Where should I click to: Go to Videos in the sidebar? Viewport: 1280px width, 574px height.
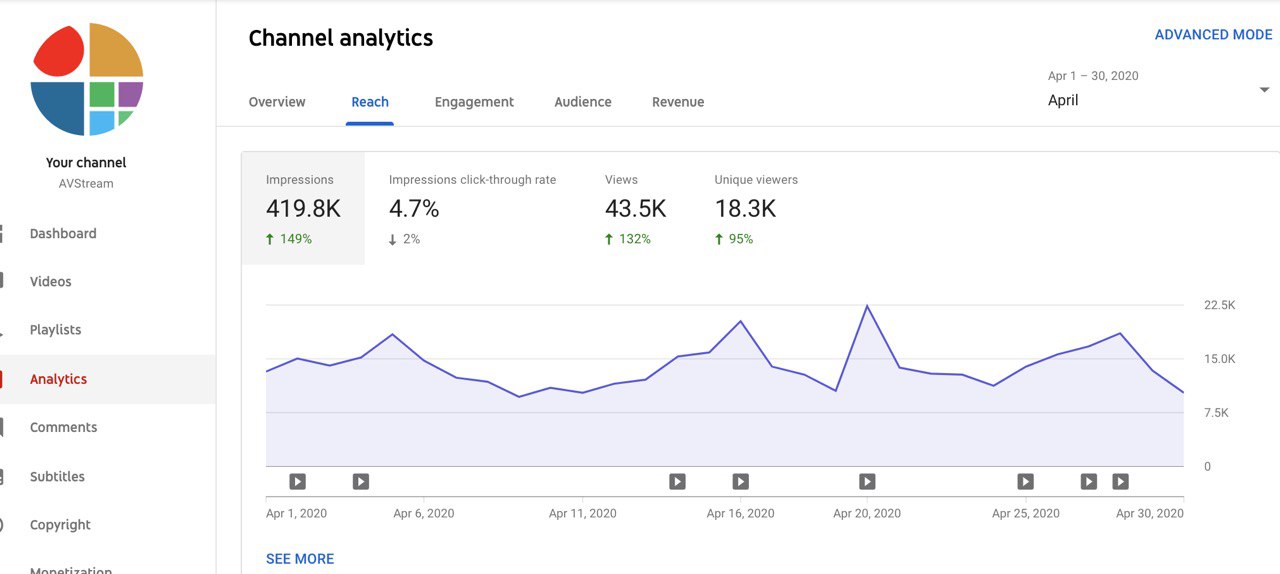coord(51,282)
